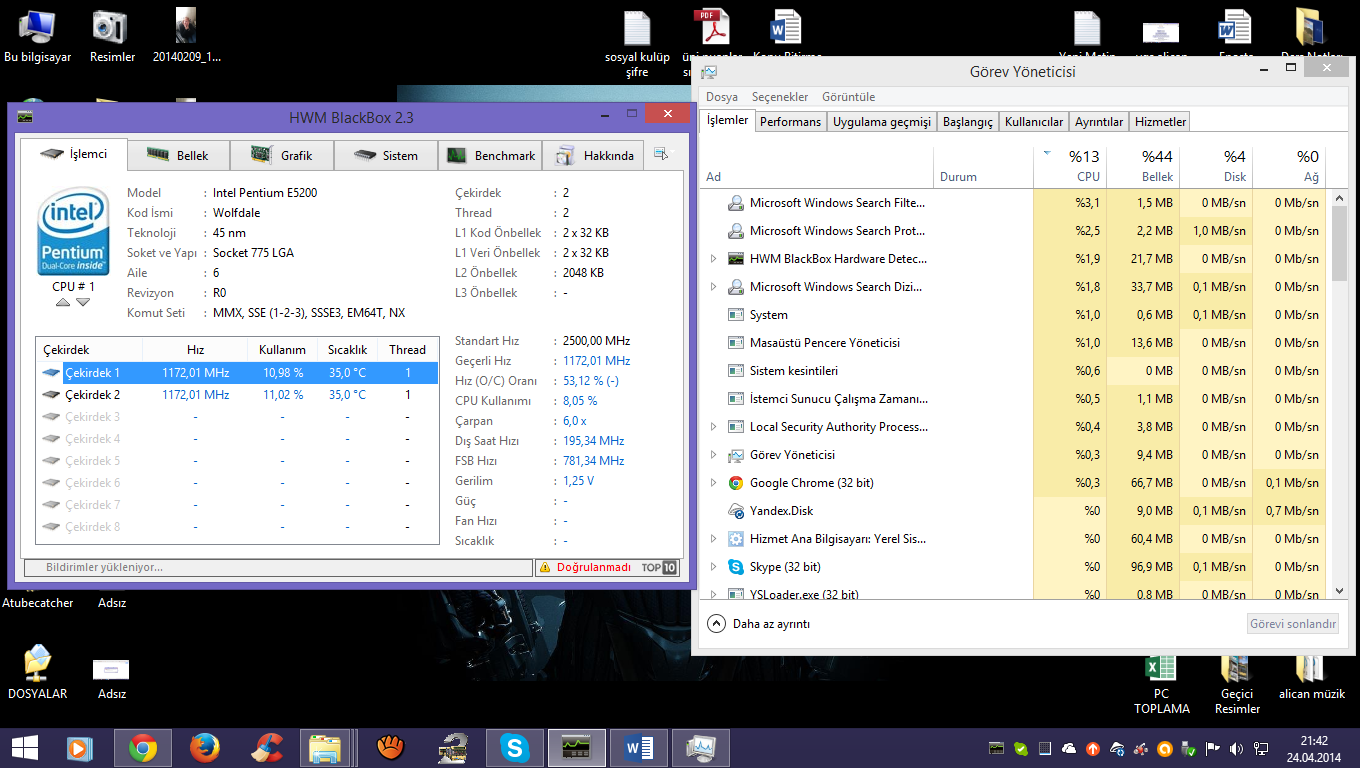
Task: Select the Resimler desktop icon
Action: pyautogui.click(x=112, y=36)
